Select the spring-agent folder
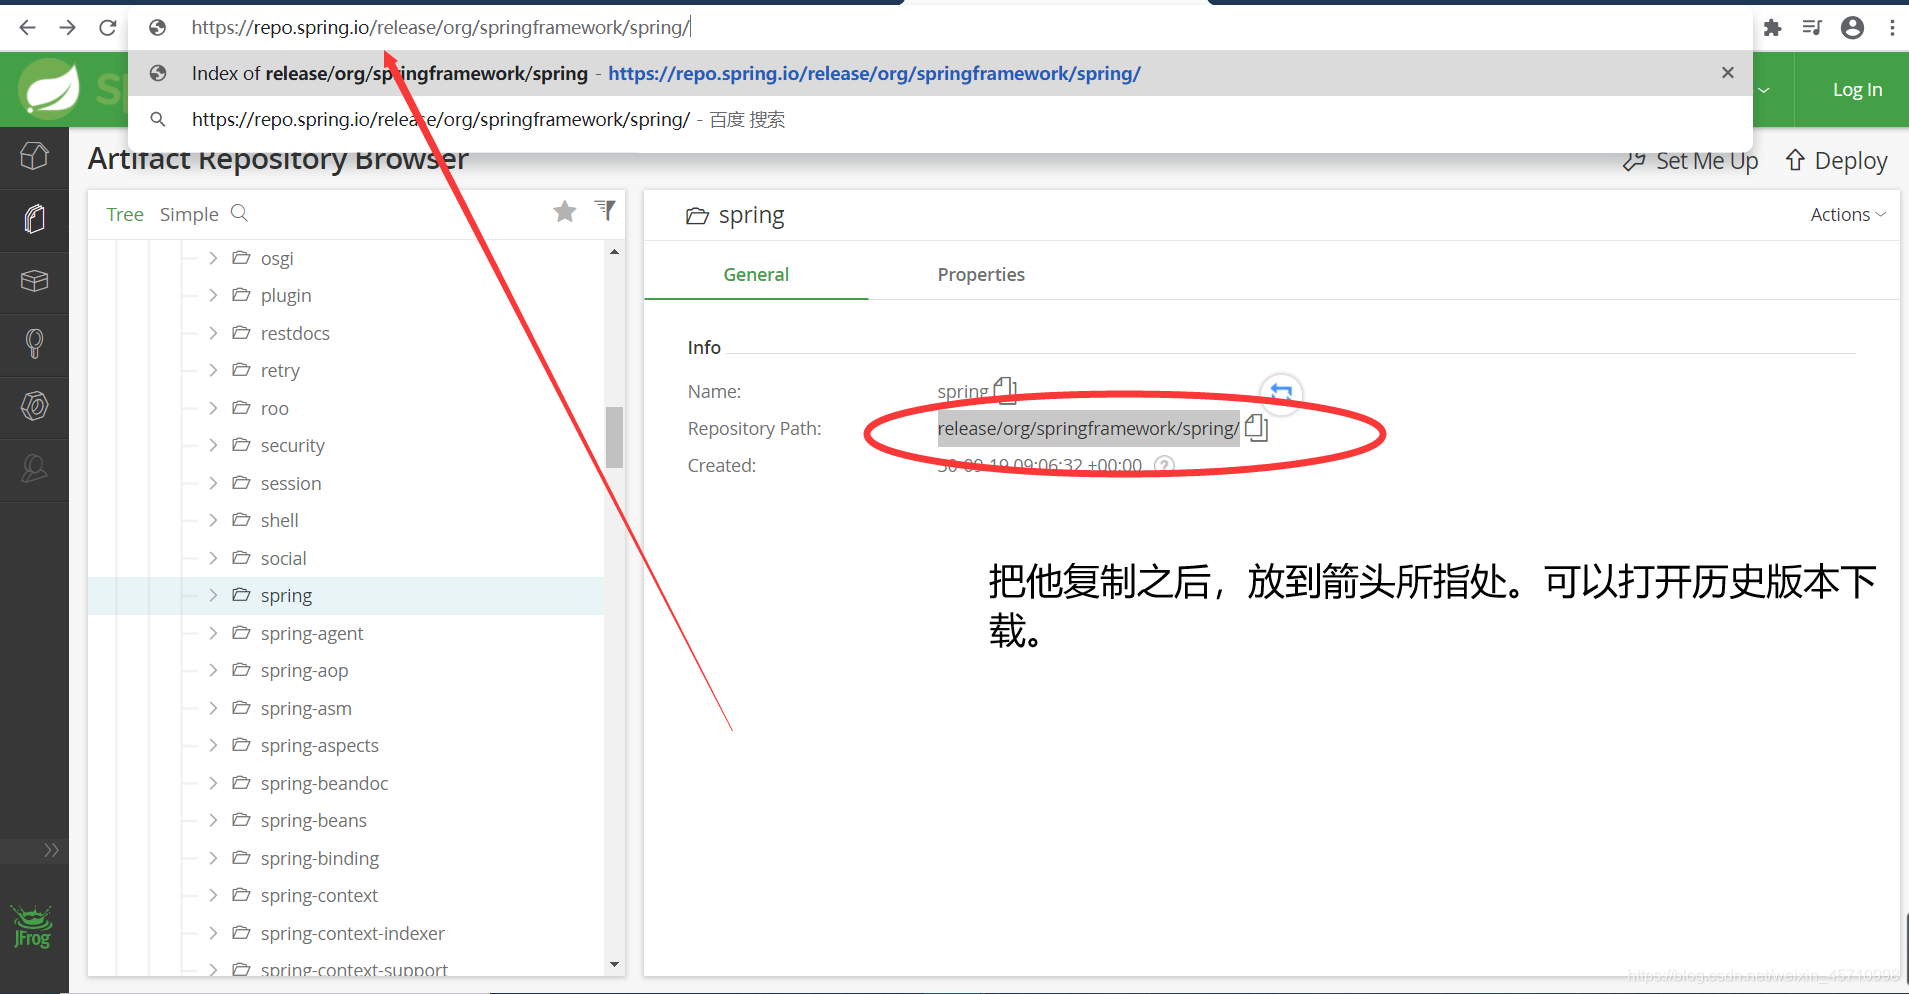Viewport: 1909px width, 994px height. point(311,633)
